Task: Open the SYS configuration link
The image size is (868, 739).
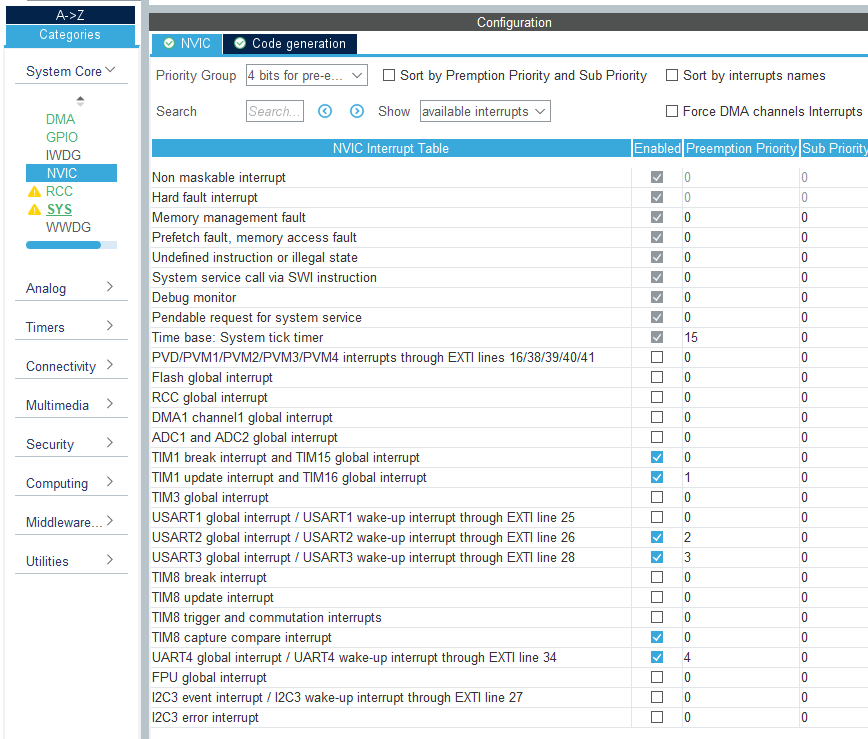Action: (59, 209)
